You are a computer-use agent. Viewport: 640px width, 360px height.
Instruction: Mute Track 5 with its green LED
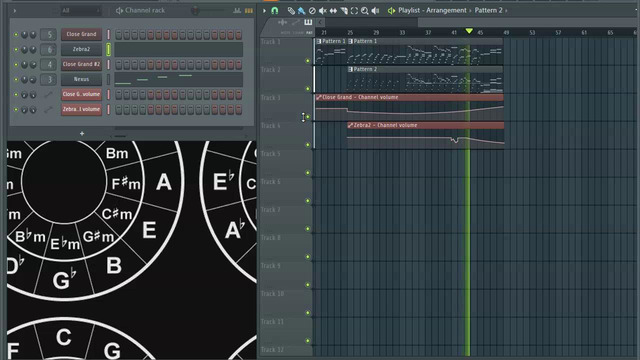tap(308, 173)
